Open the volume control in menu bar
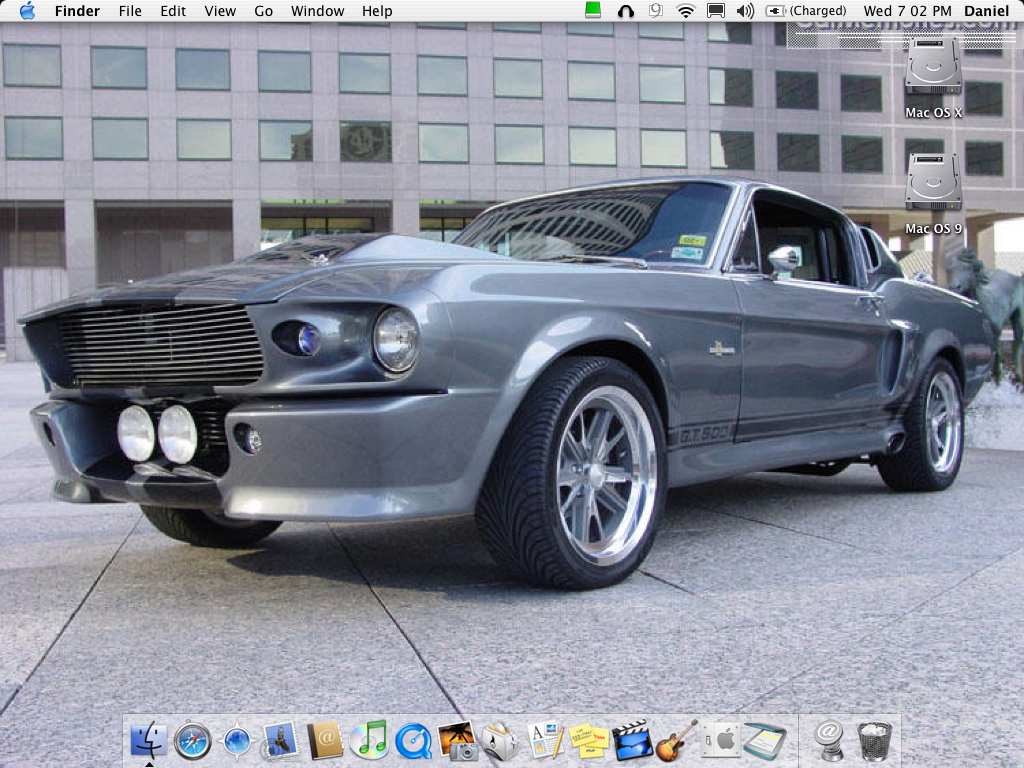 (x=745, y=11)
